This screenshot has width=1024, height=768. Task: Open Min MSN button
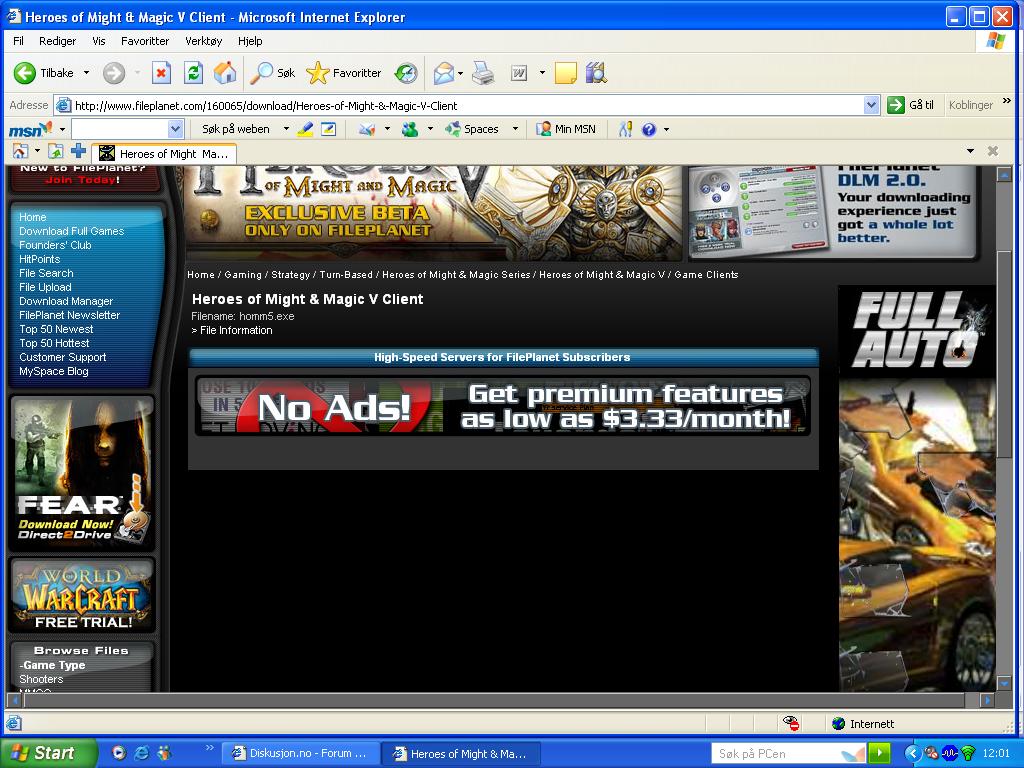(x=566, y=129)
